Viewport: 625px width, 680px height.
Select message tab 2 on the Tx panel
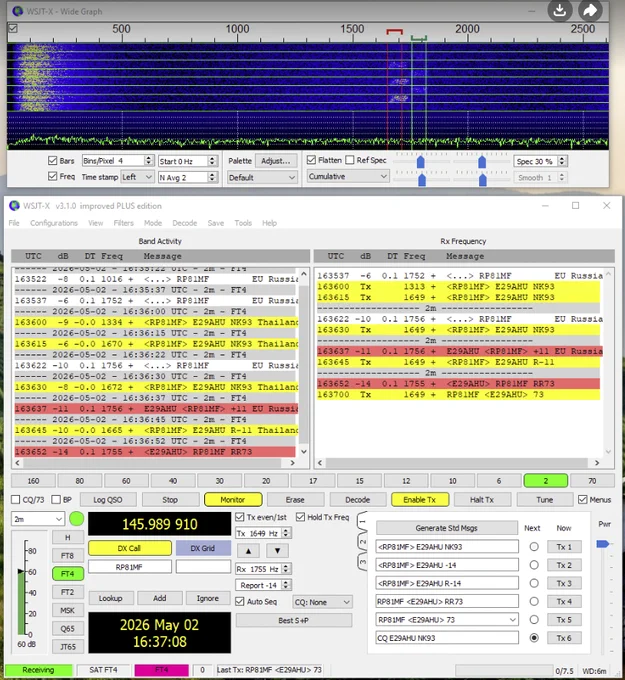pos(363,542)
